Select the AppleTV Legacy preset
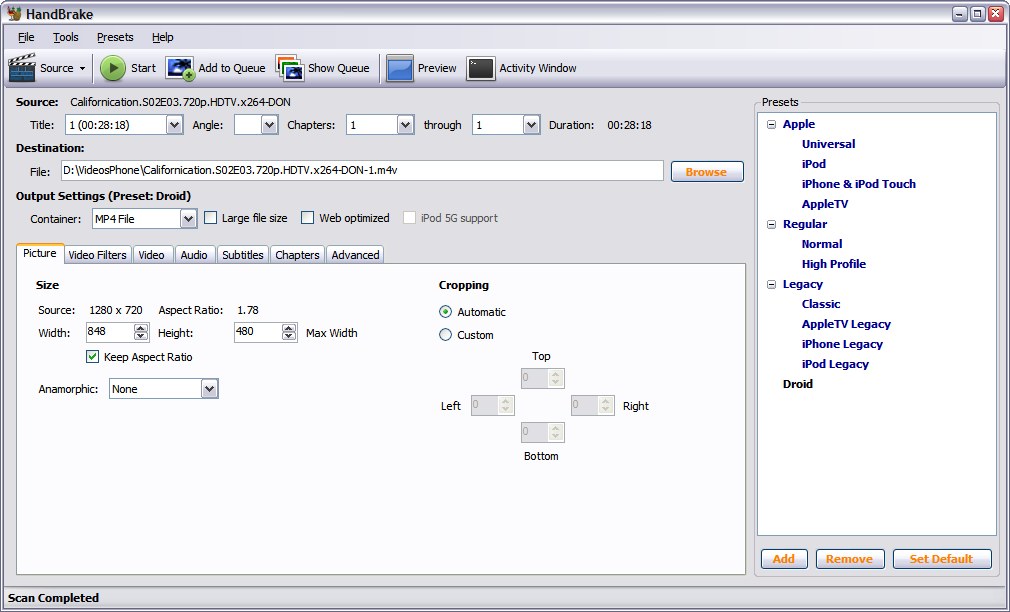This screenshot has height=612, width=1010. [846, 324]
